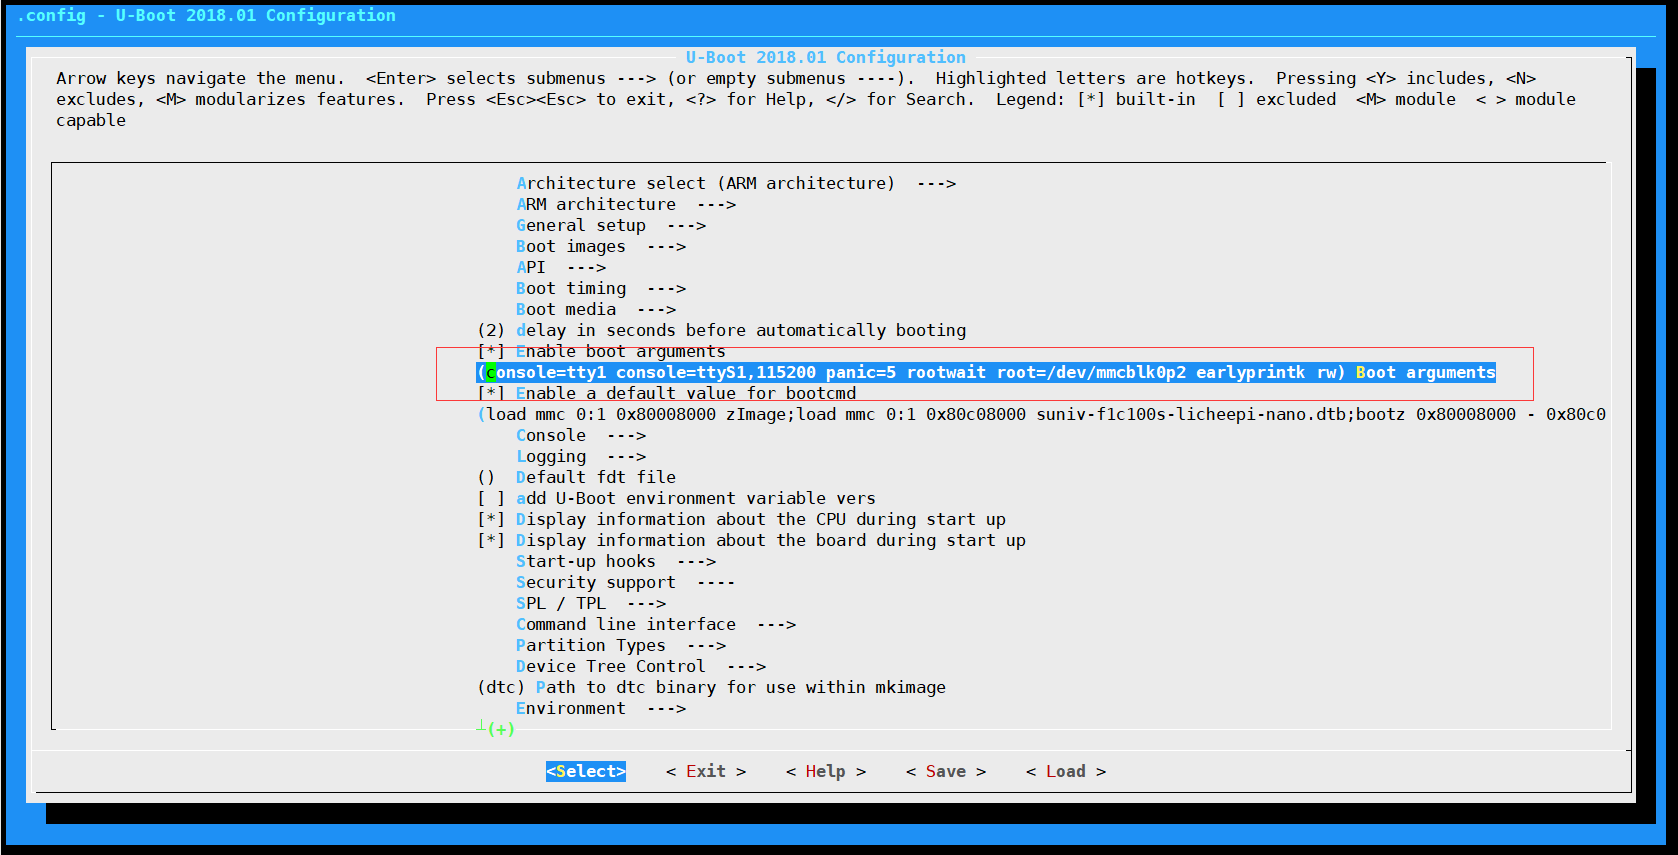1678x855 pixels.
Task: Select the highlighted Boot arguments string entry
Action: pos(986,372)
